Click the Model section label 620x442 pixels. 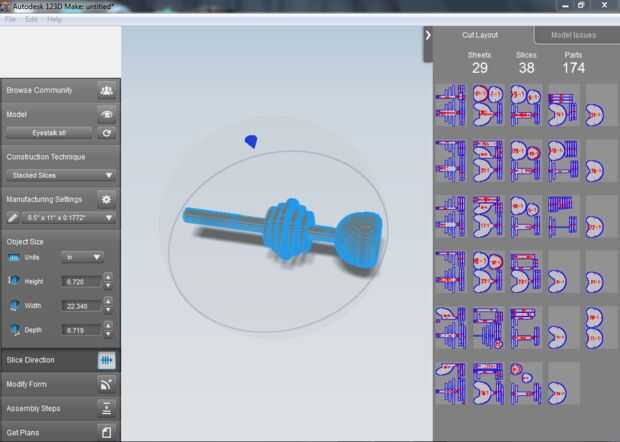(x=17, y=115)
